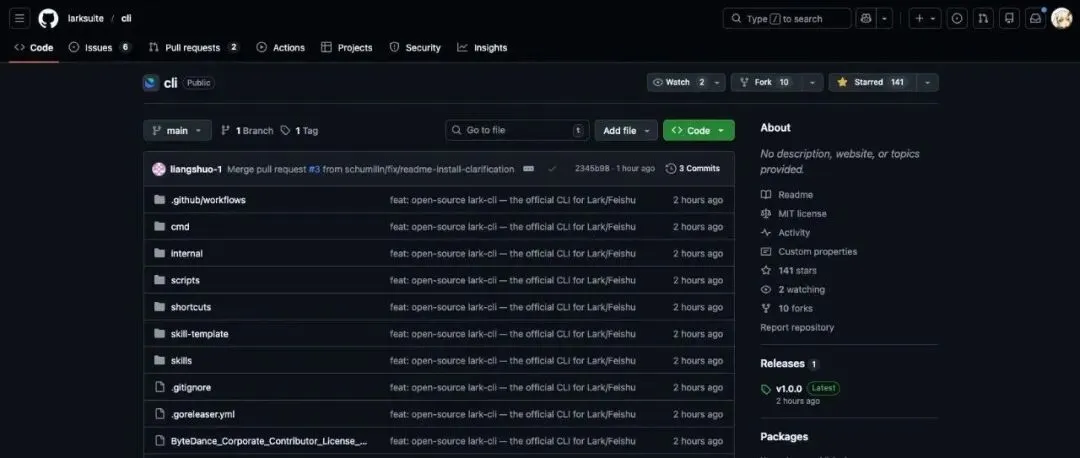Open the Releases heading link
This screenshot has width=1080, height=458.
(782, 364)
